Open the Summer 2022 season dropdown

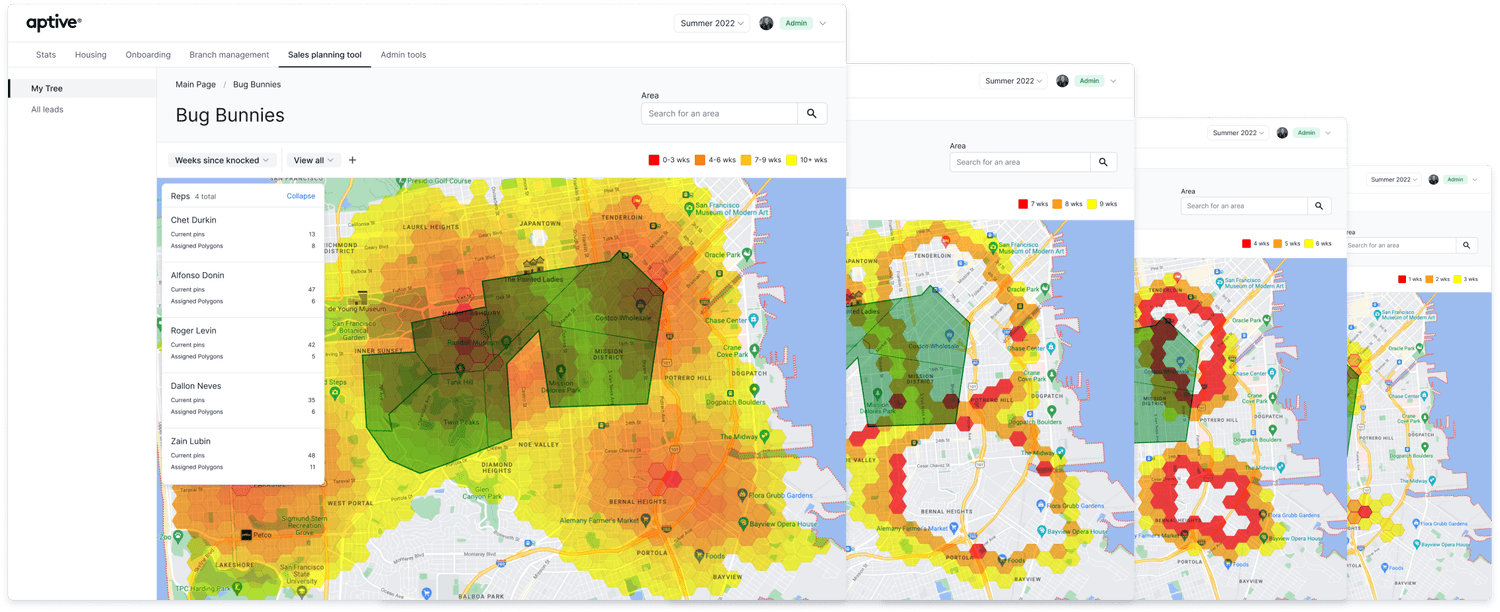click(711, 23)
